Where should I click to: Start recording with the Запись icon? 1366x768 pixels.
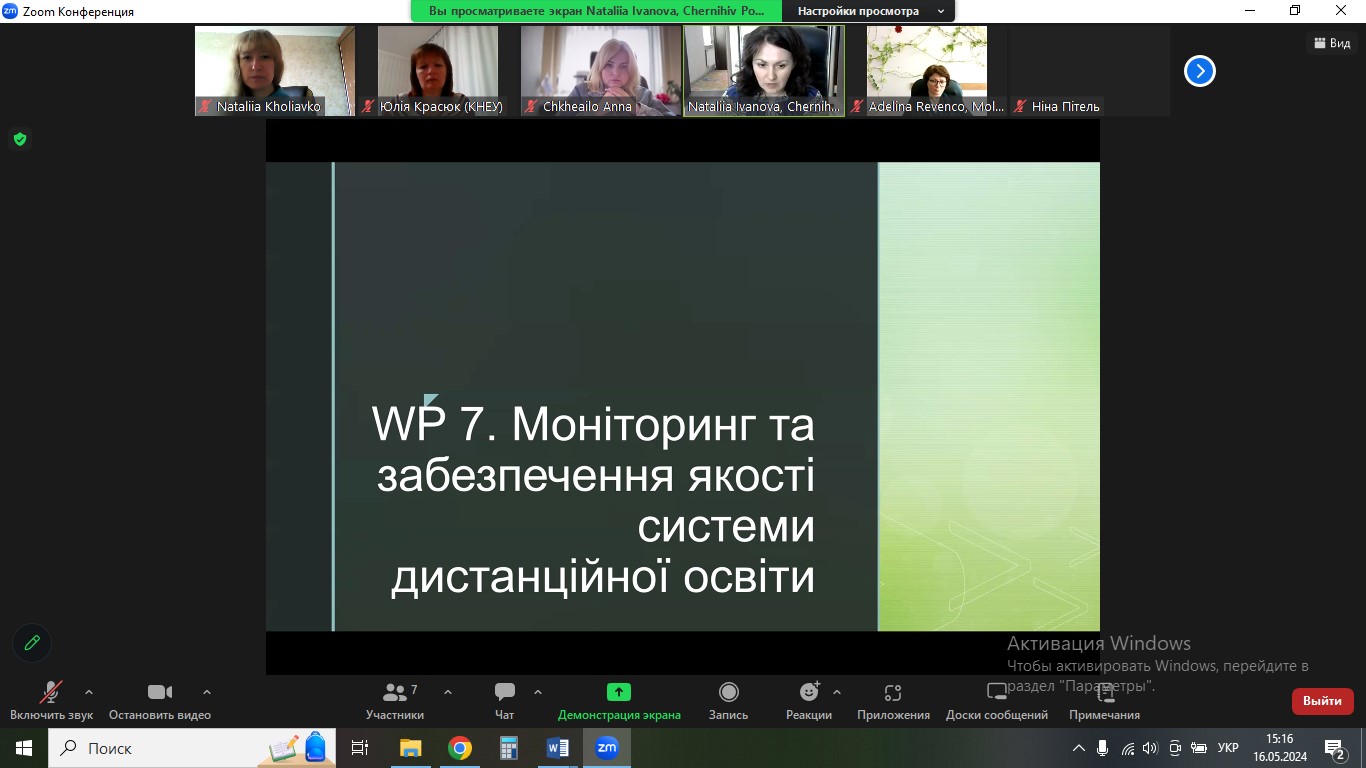729,693
